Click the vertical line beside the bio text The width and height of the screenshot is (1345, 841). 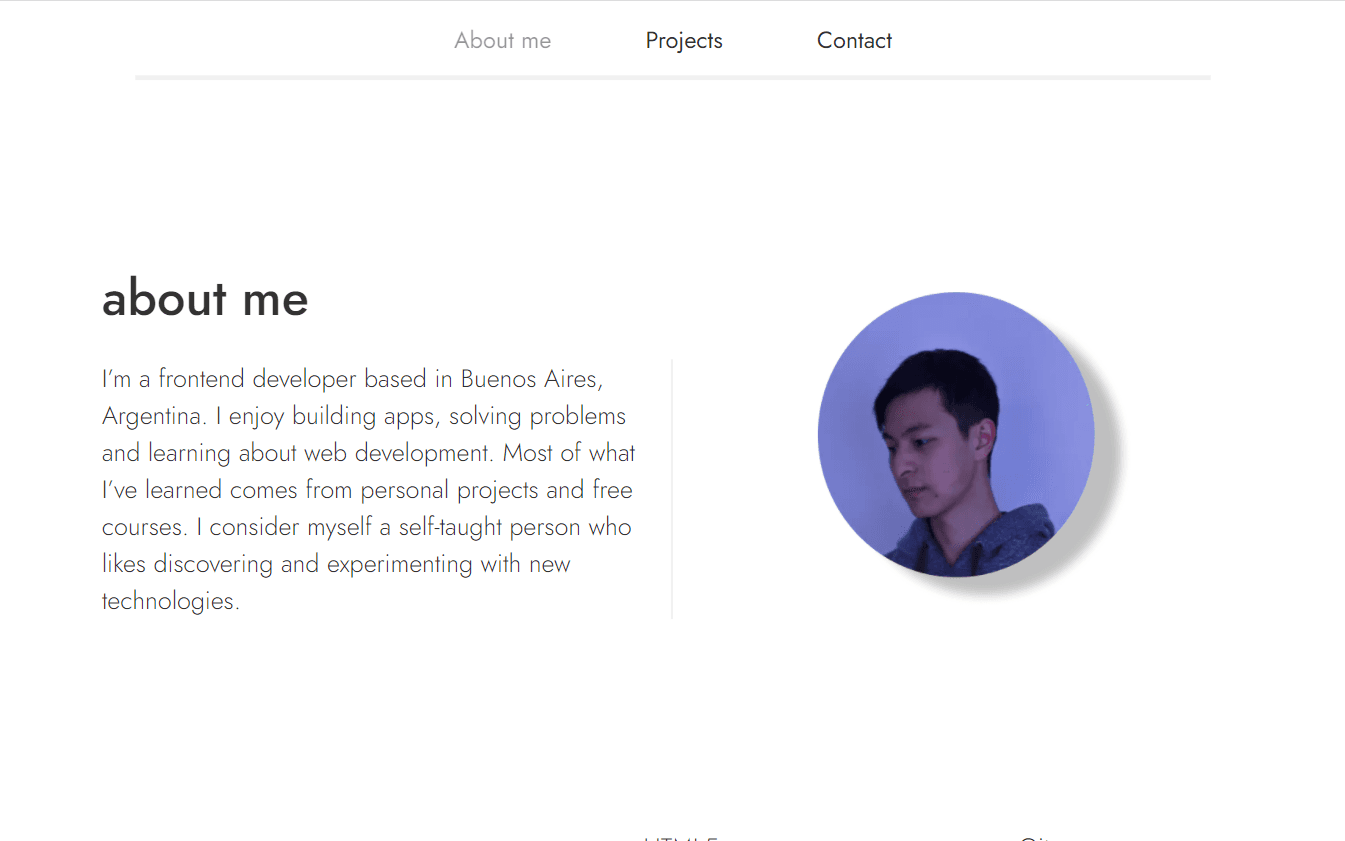click(x=671, y=487)
